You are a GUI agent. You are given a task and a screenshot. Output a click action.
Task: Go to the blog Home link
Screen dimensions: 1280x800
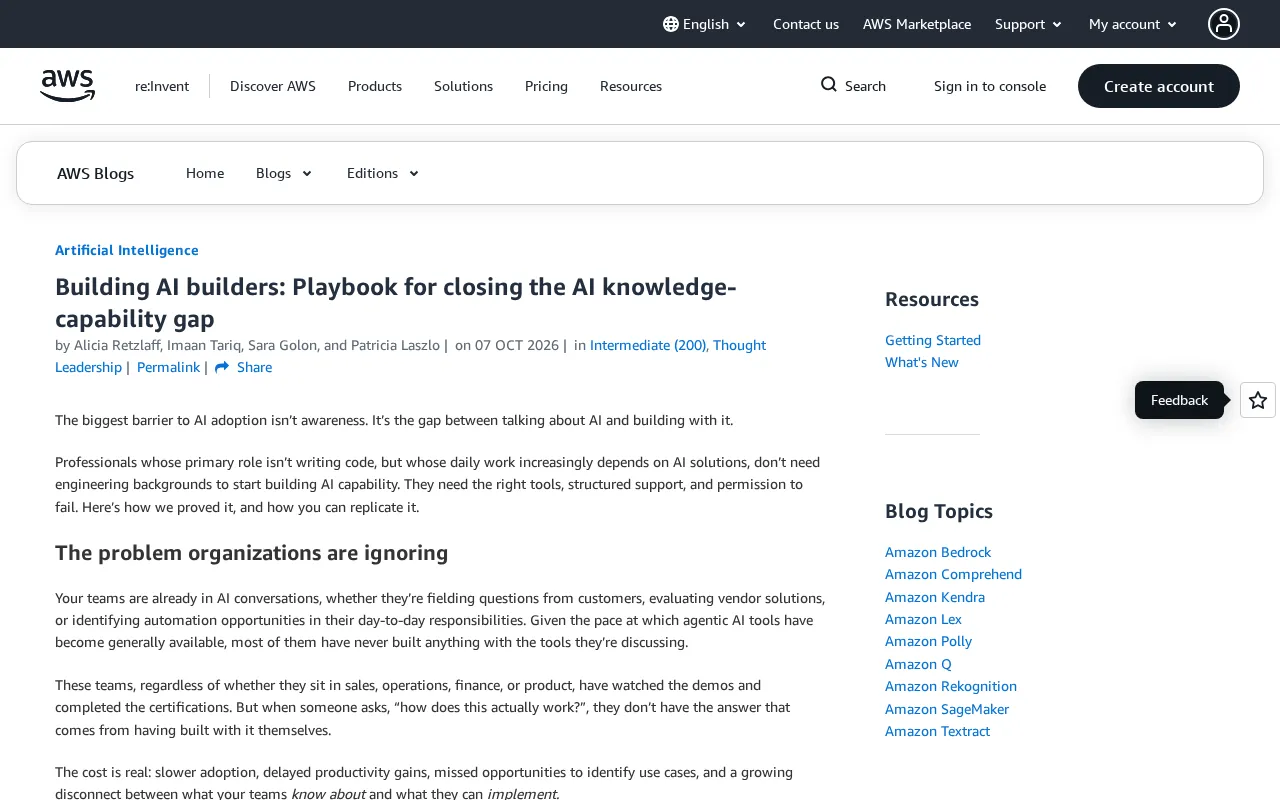pyautogui.click(x=205, y=173)
